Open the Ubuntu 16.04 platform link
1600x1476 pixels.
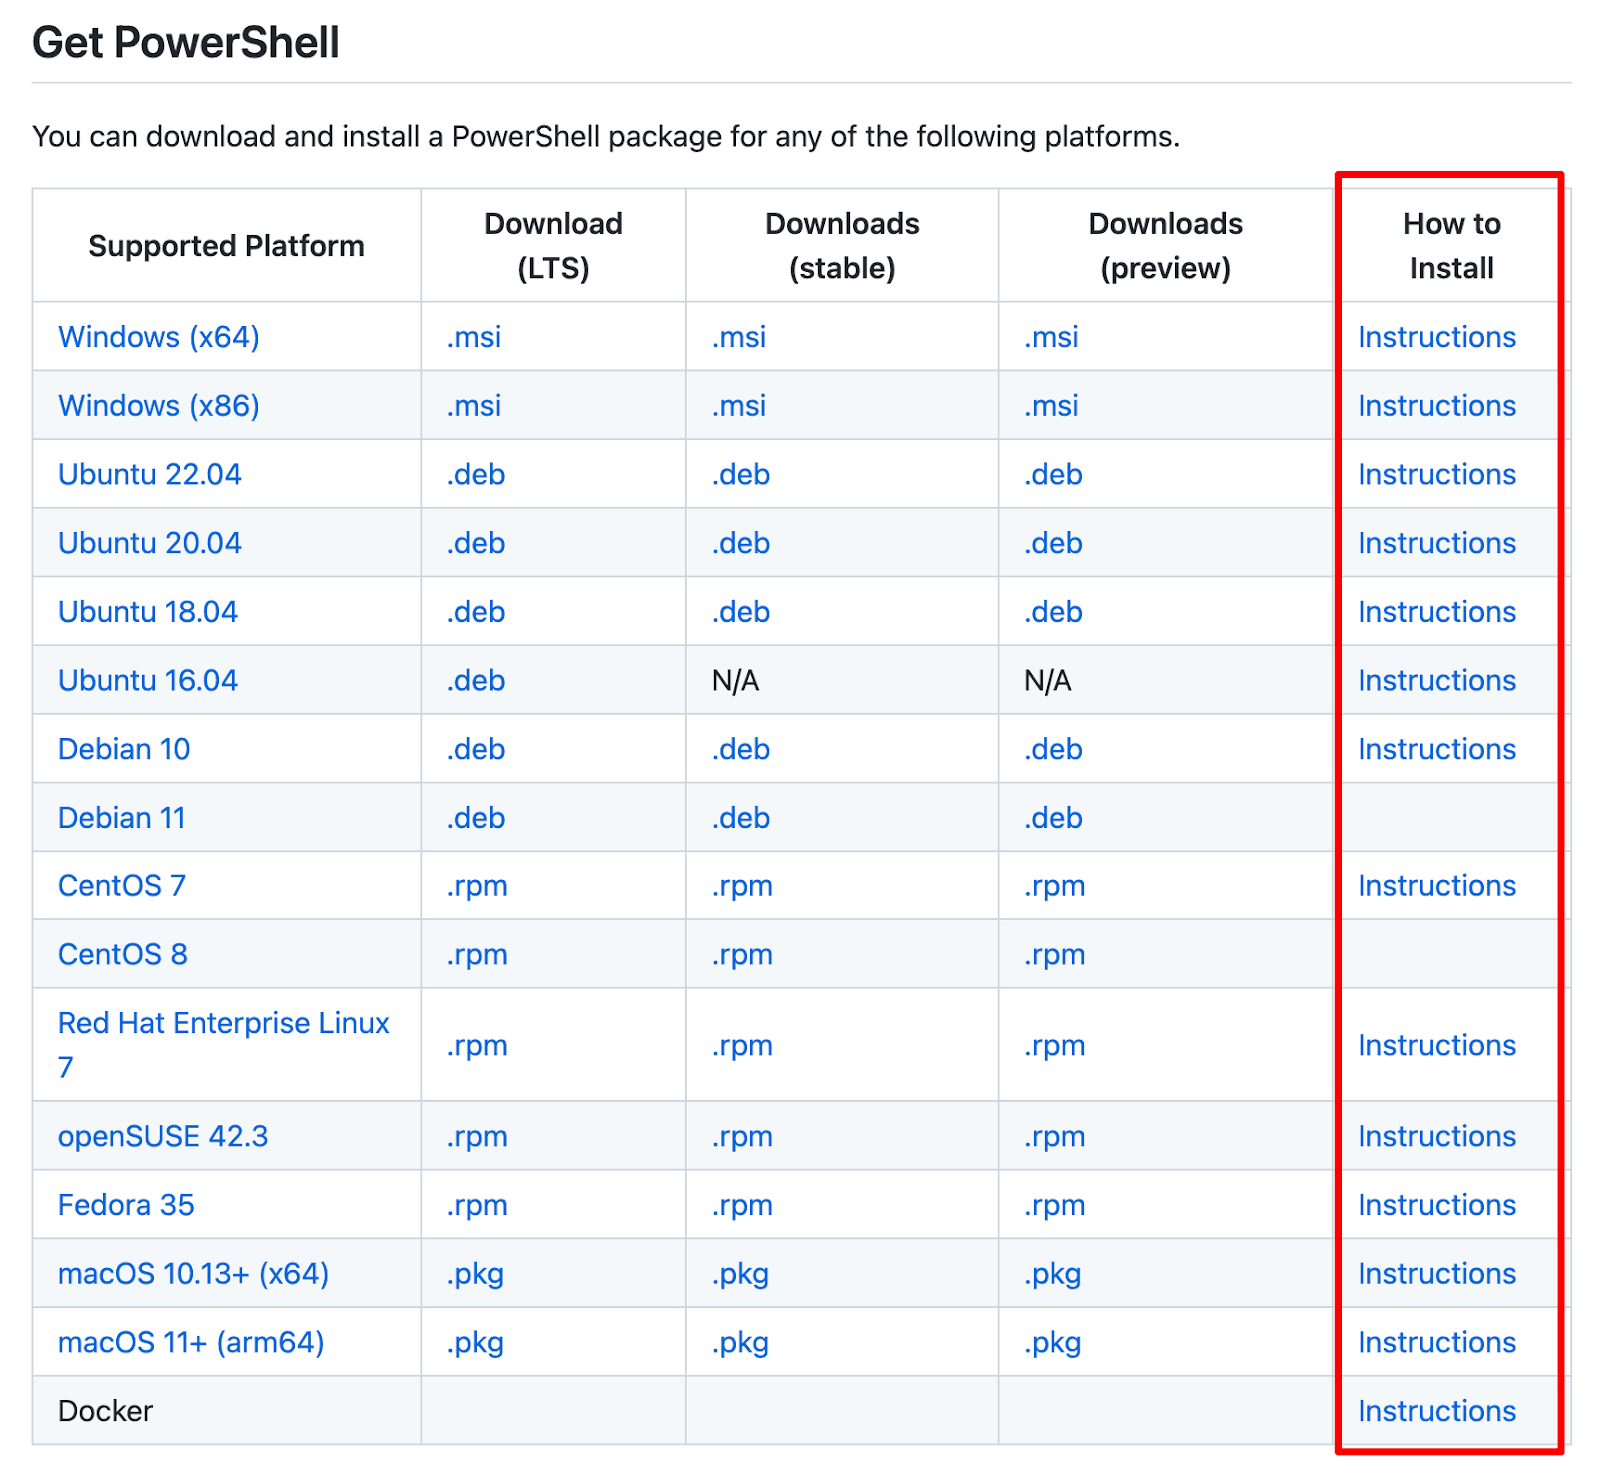(147, 681)
